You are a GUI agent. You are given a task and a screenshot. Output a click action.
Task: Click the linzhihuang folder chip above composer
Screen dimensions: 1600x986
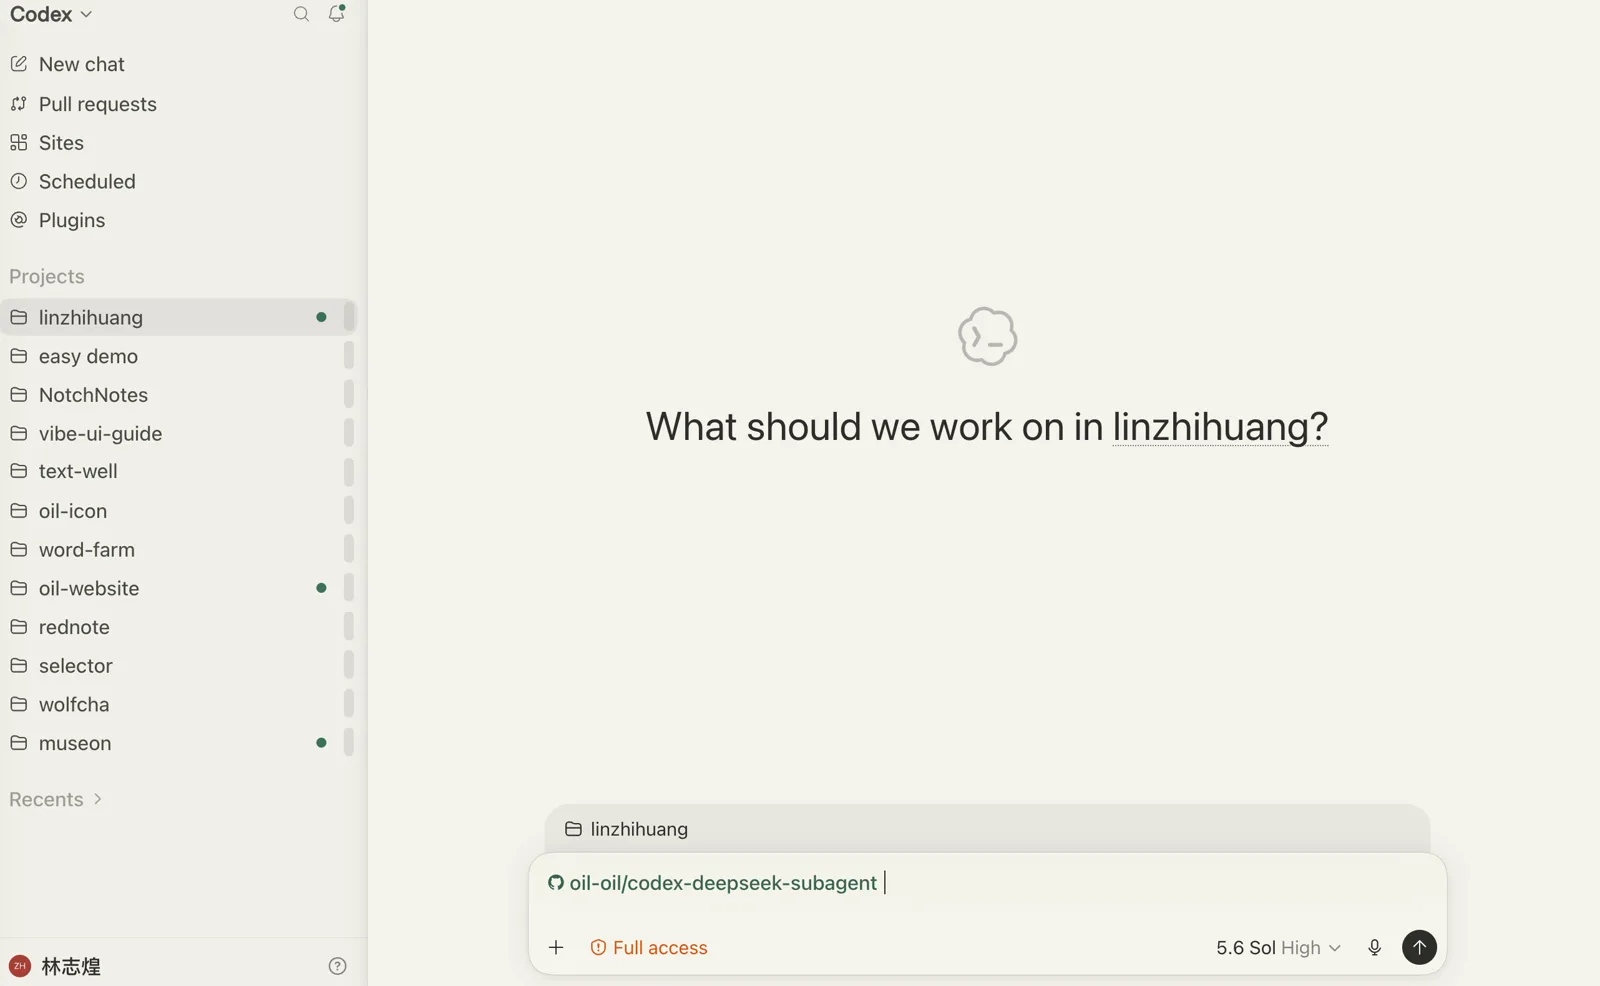[x=627, y=829]
